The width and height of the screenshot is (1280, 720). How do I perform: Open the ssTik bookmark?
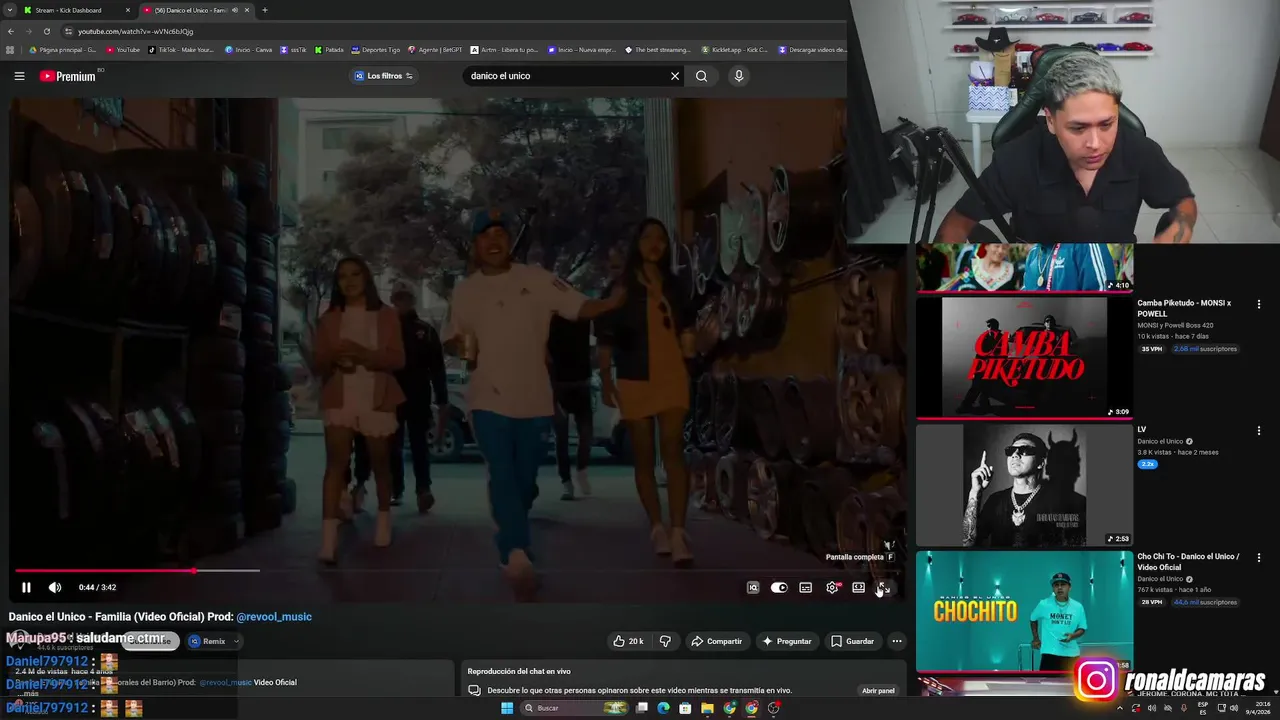(x=294, y=50)
